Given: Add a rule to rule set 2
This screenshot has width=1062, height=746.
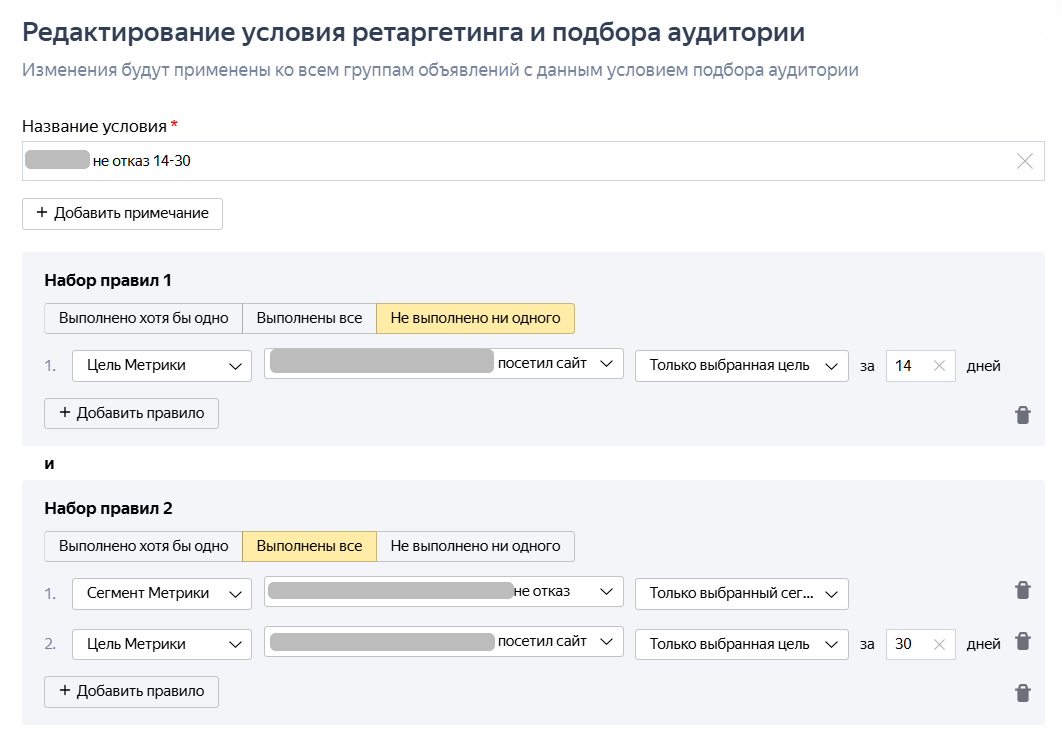Looking at the screenshot, I should [x=131, y=691].
